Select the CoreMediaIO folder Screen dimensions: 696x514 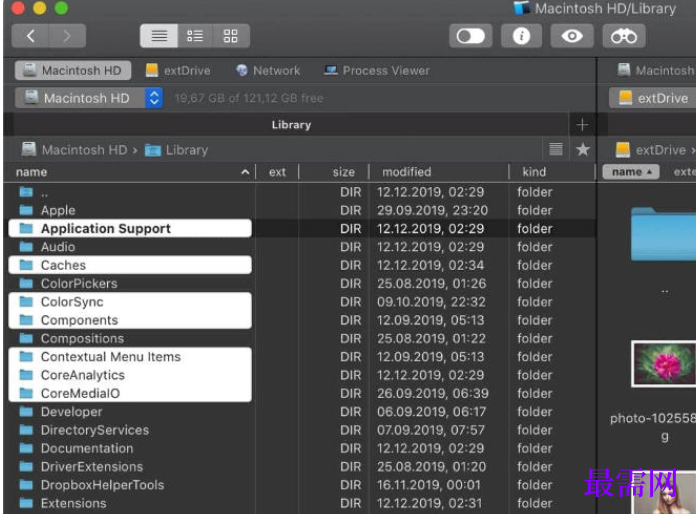(300, 393)
